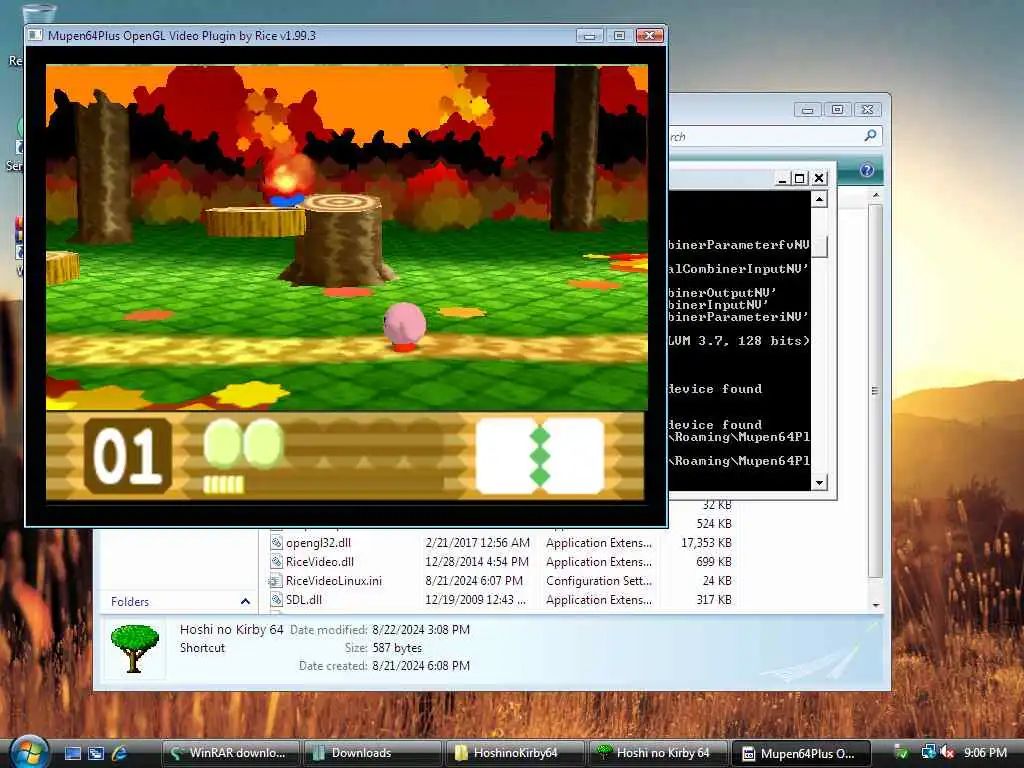Click Explorer file list scrollbar up arrow
The image size is (1024, 768).
click(876, 195)
